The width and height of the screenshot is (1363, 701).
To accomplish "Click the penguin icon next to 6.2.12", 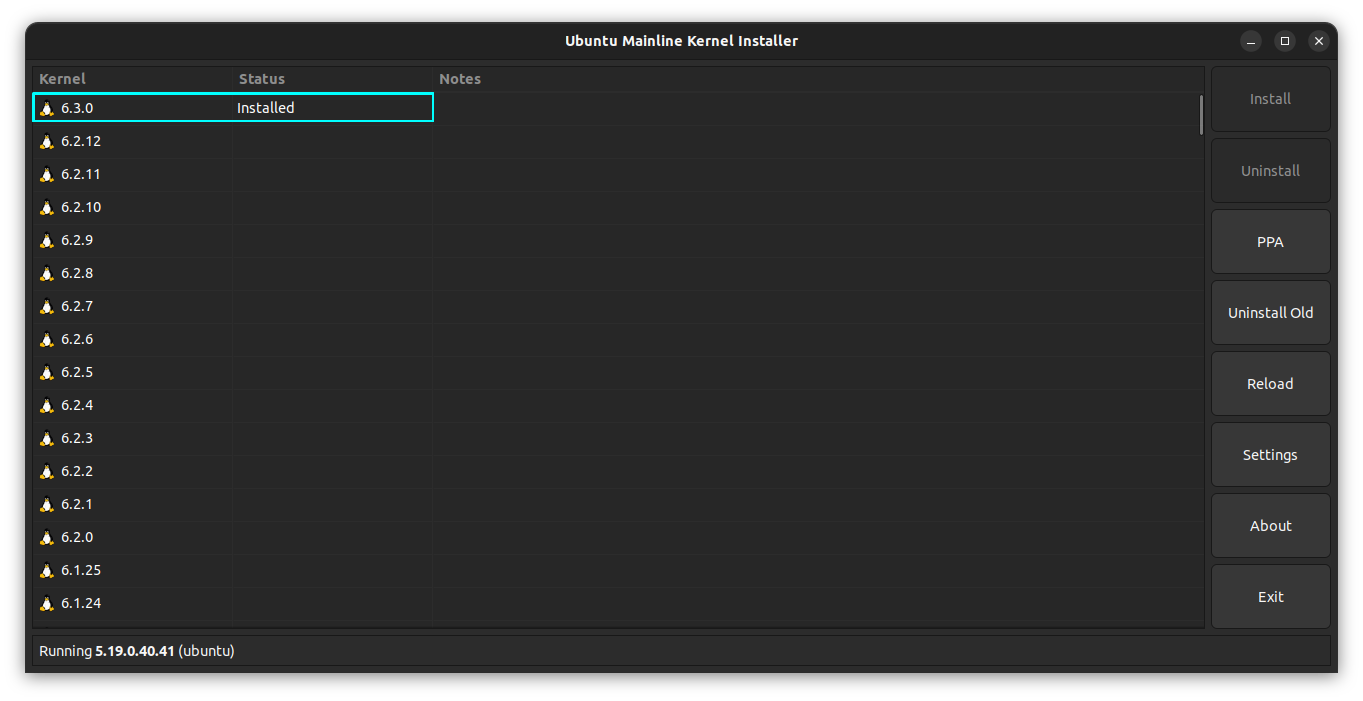I will (47, 141).
